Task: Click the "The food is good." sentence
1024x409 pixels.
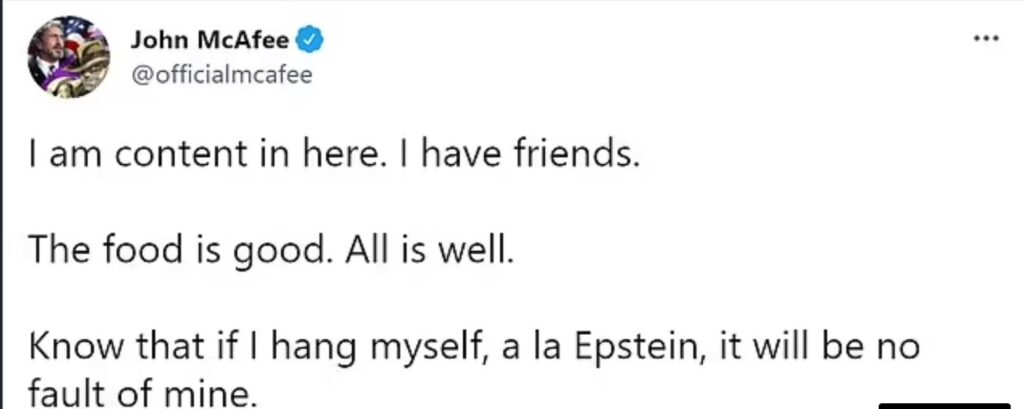Action: click(176, 252)
